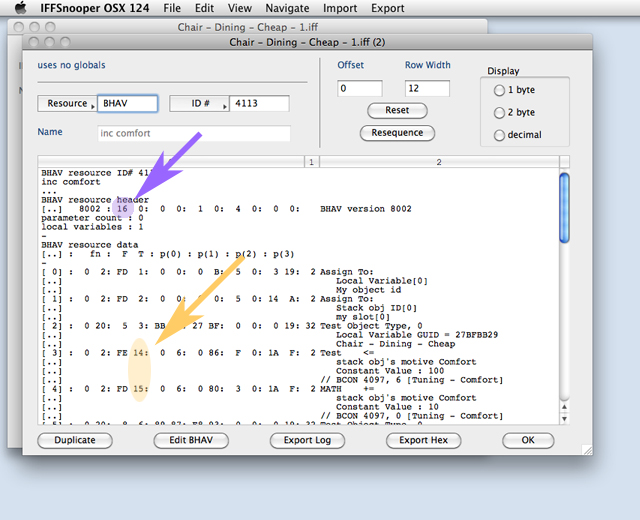
Task: Click the 'Stack obj ID[0]' line
Action: click(x=376, y=308)
